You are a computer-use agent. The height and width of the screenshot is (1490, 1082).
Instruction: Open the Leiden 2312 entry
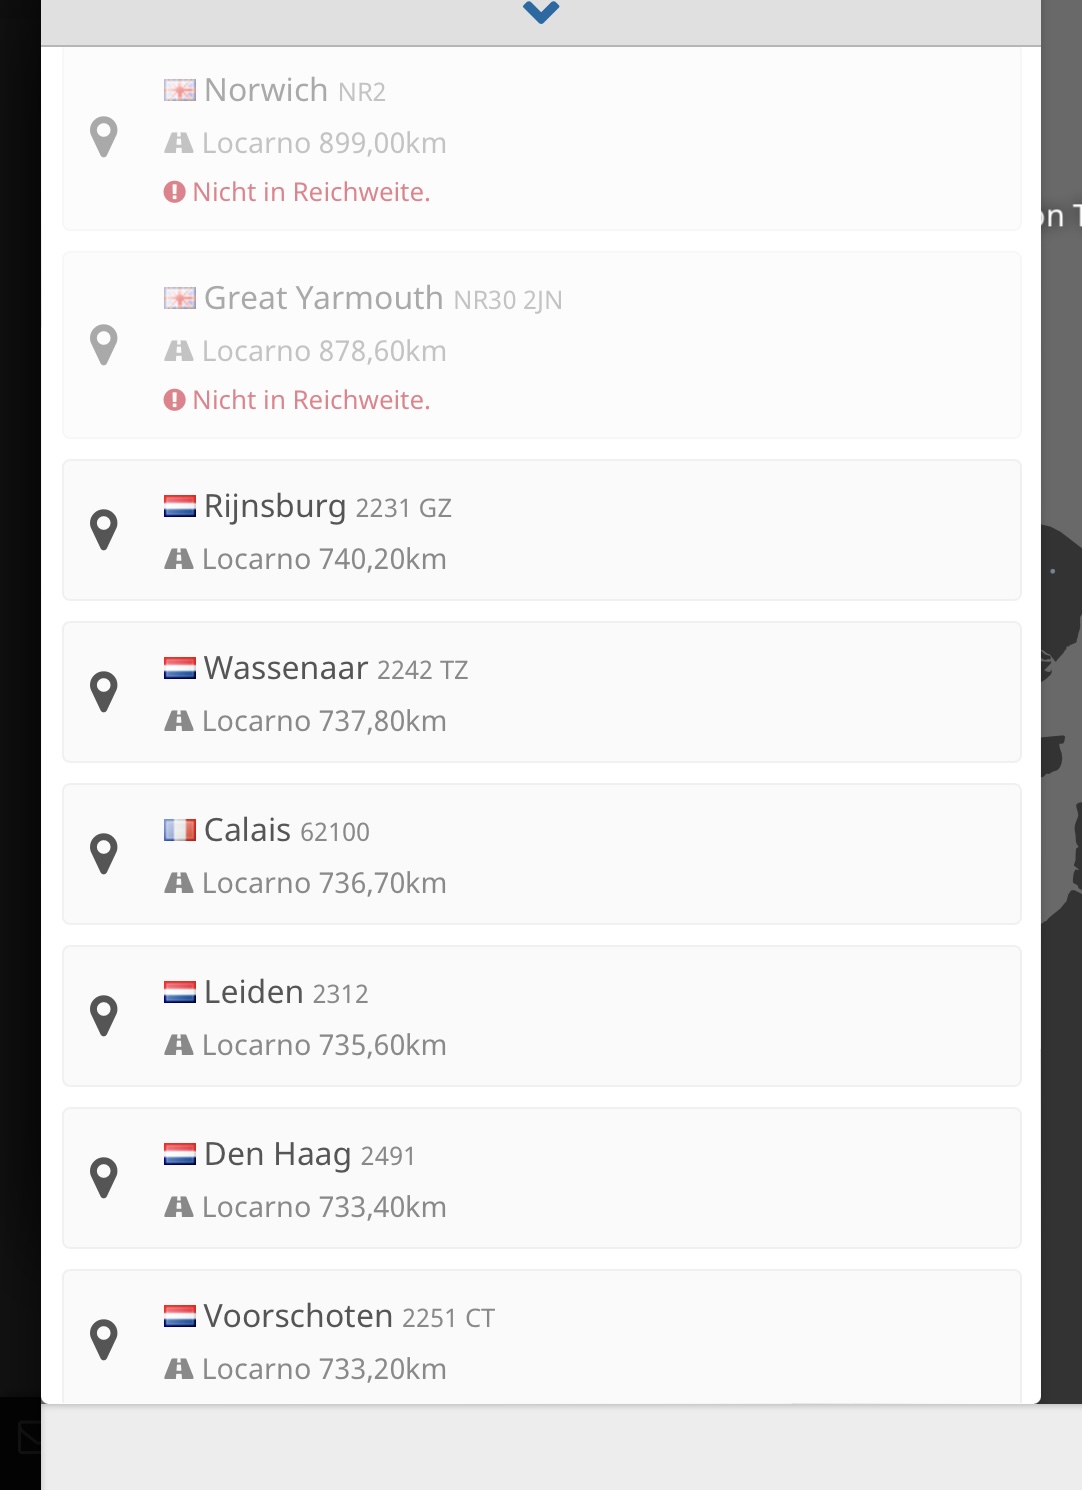click(286, 993)
